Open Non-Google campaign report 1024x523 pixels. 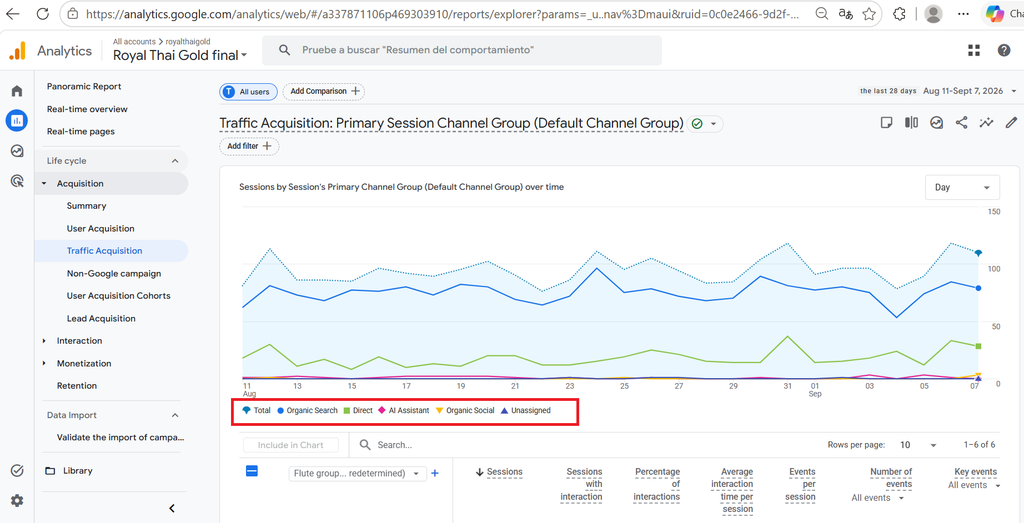pyautogui.click(x=114, y=274)
